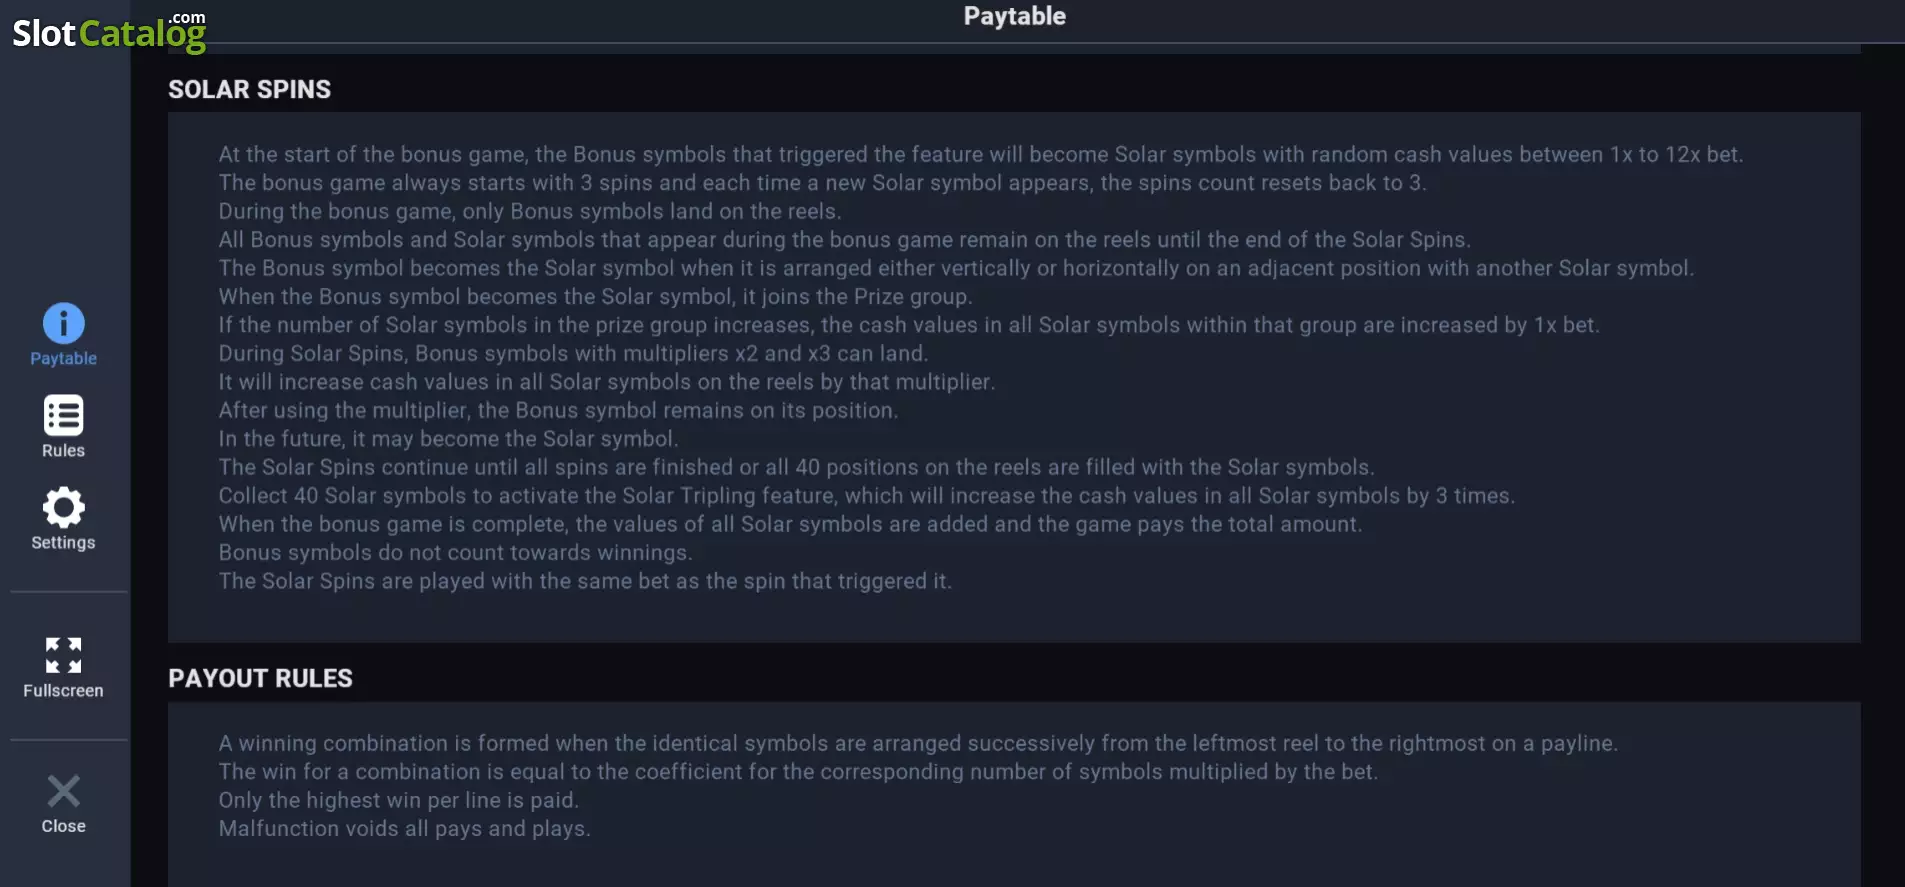1905x887 pixels.
Task: Click 'Only the highest win per line' text
Action: tap(398, 800)
